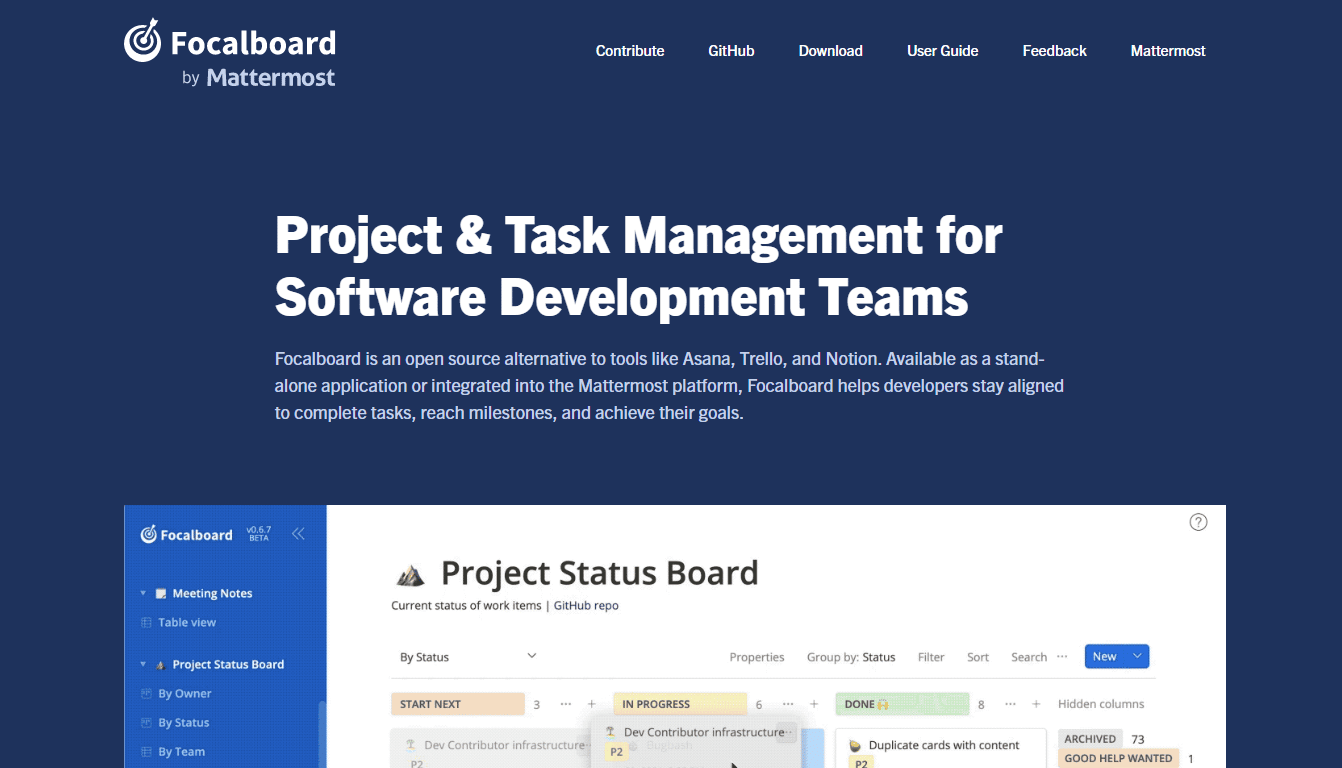The image size is (1342, 768).
Task: Open Group by: Status menu
Action: tap(851, 657)
